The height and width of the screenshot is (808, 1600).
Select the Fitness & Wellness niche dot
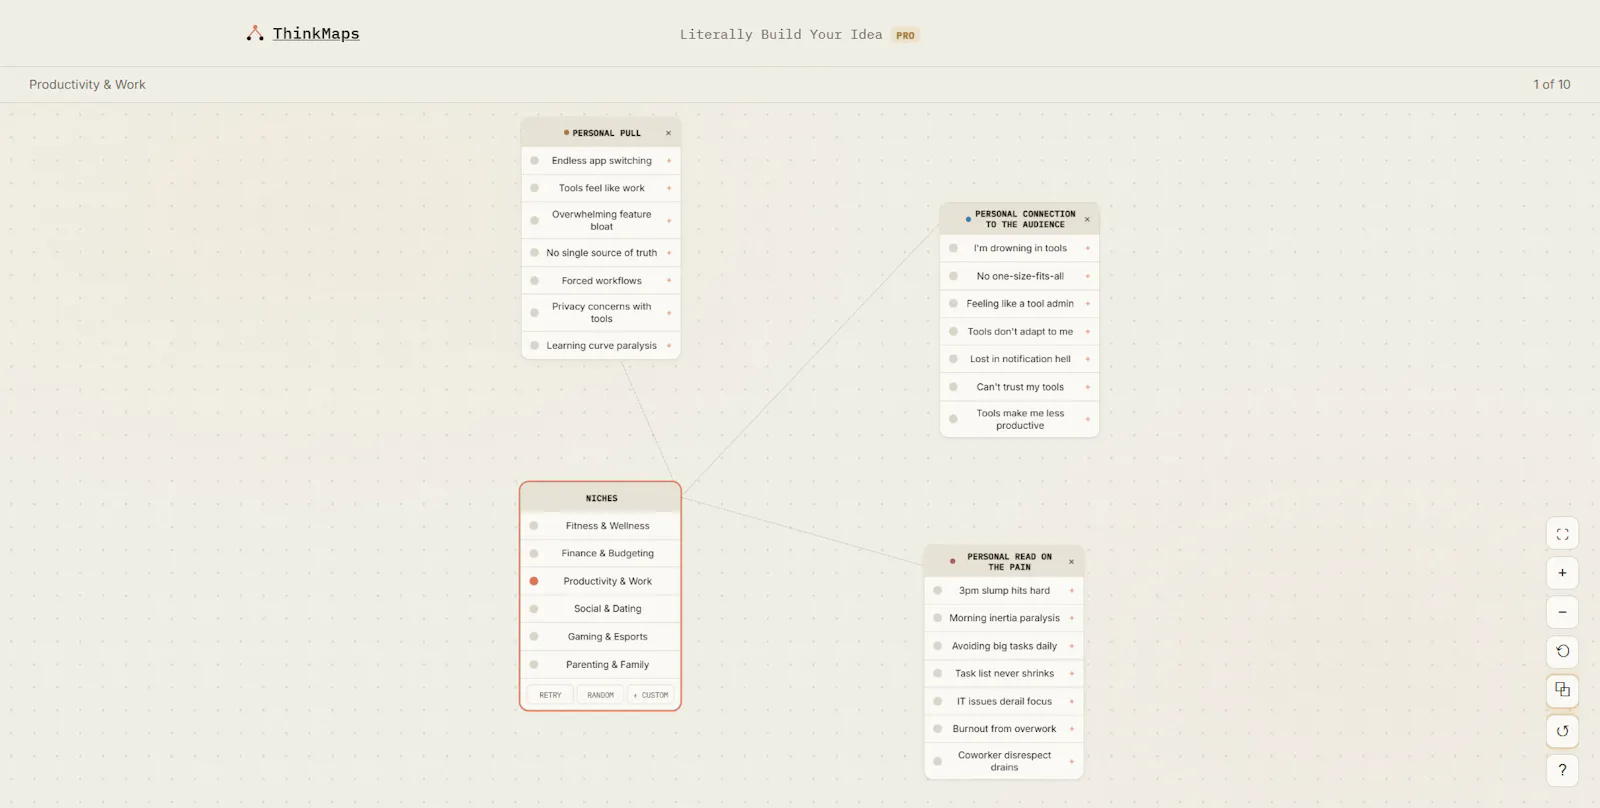[x=534, y=526]
